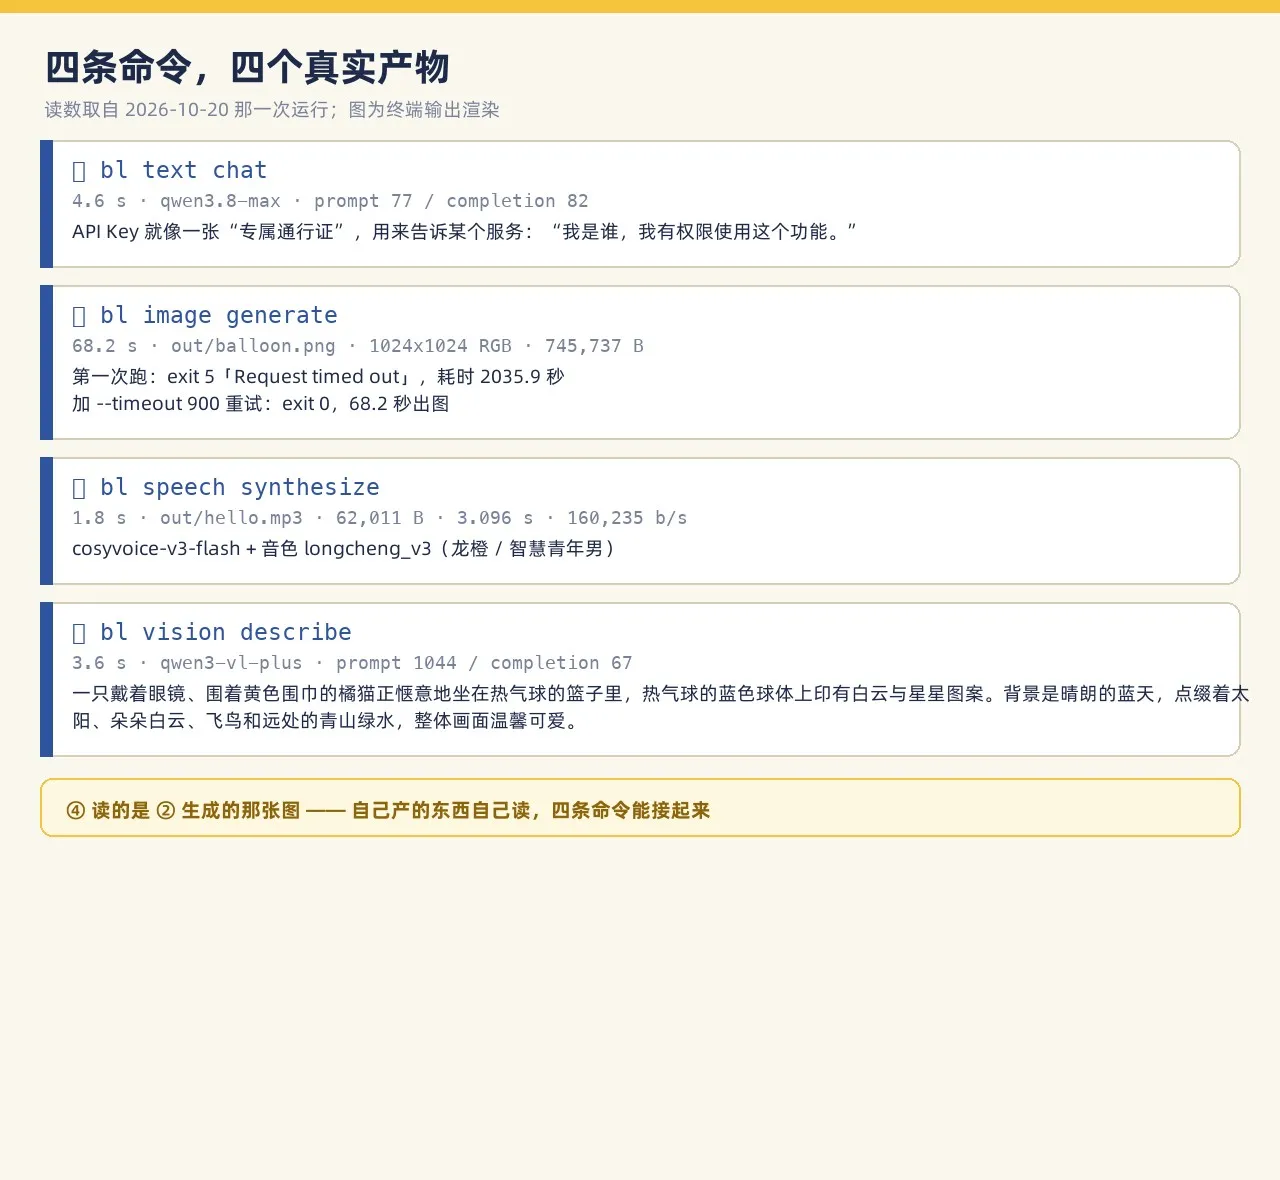Click the "1.8 s" duration value

99,518
